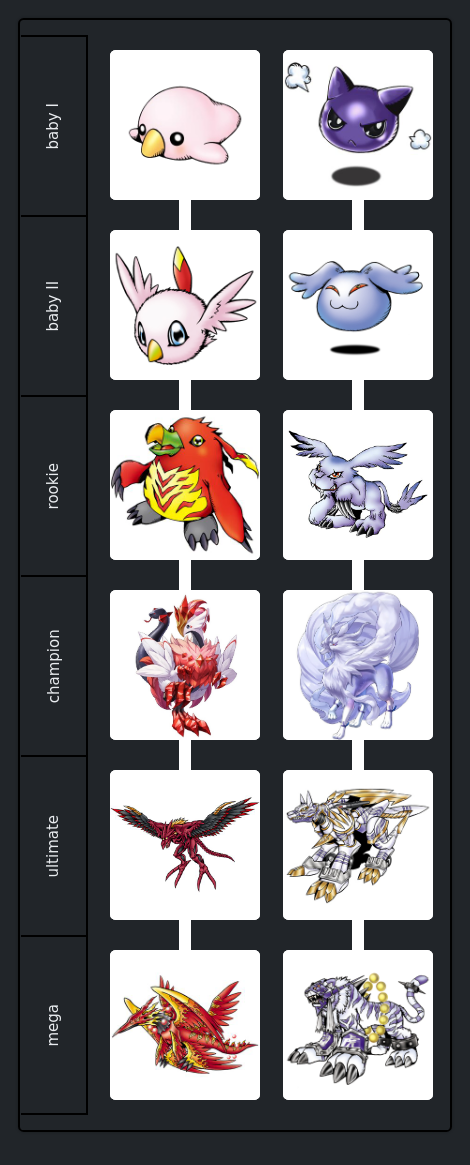The image size is (470, 1165).
Task: Click connector between pink blob and chick
Action: coord(185,215)
